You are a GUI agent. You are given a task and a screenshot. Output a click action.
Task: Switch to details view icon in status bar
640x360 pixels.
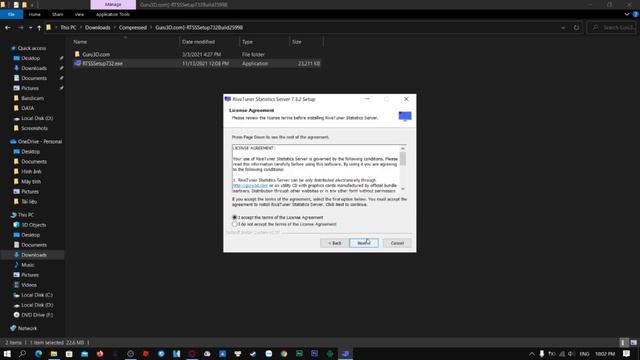point(623,342)
